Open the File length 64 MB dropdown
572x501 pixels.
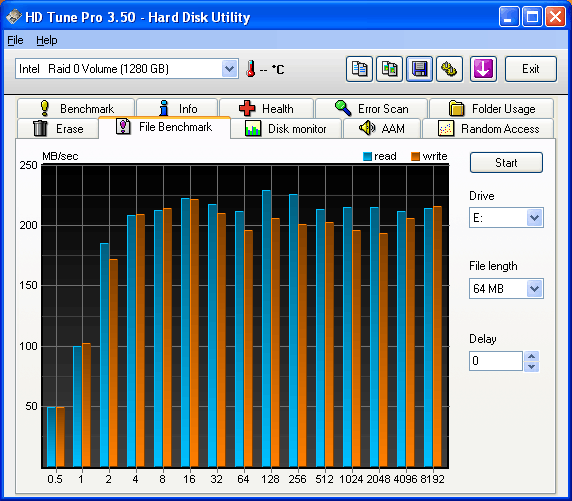(x=534, y=289)
